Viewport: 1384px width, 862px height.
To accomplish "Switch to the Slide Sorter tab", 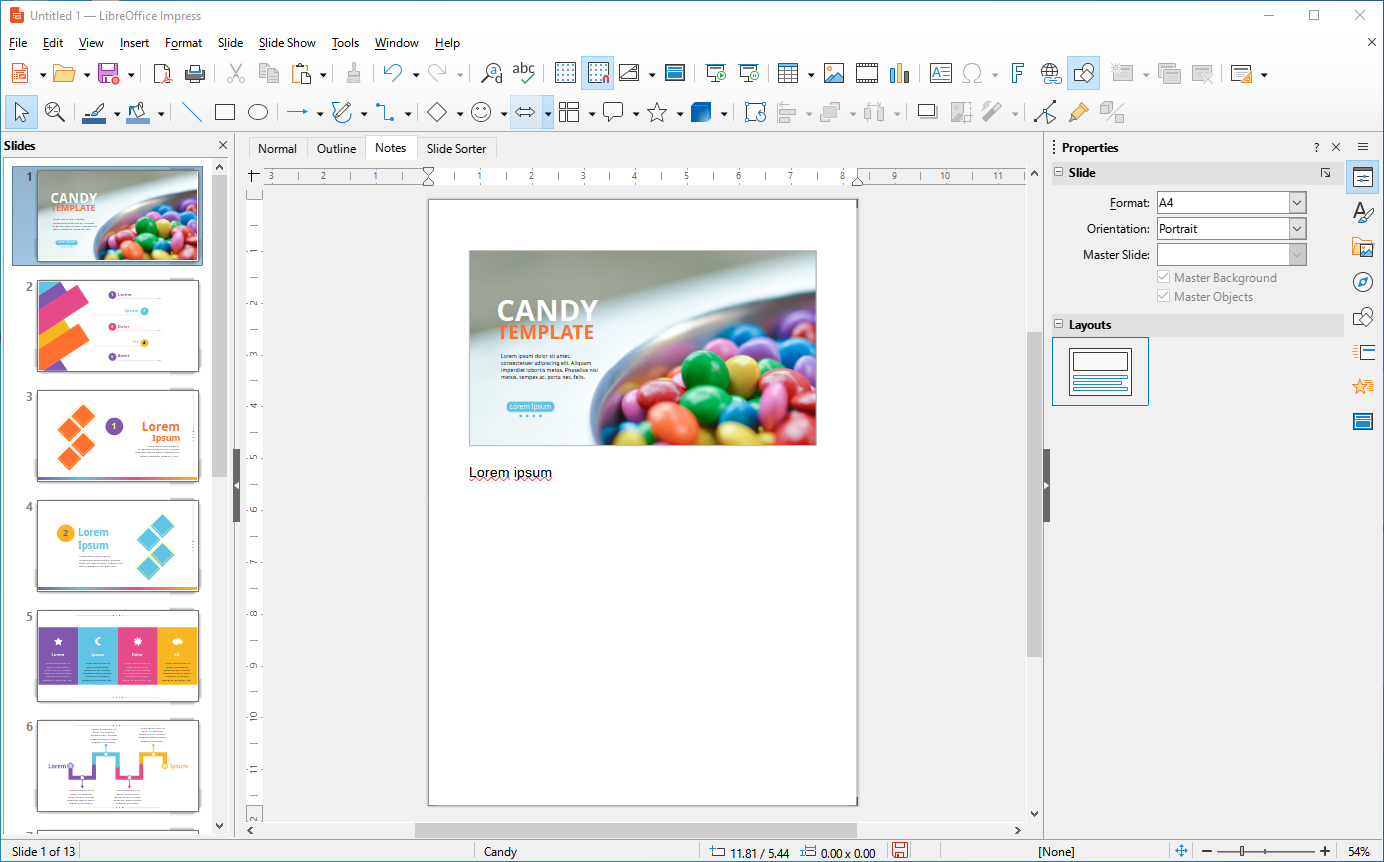I will click(456, 149).
